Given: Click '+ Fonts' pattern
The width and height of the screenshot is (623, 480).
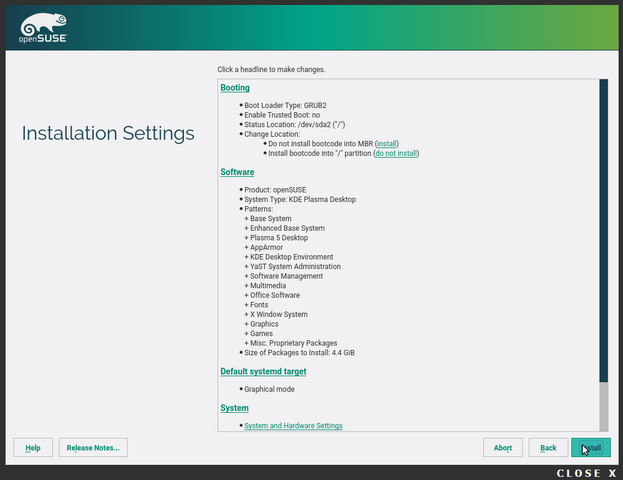Looking at the screenshot, I should coord(256,304).
